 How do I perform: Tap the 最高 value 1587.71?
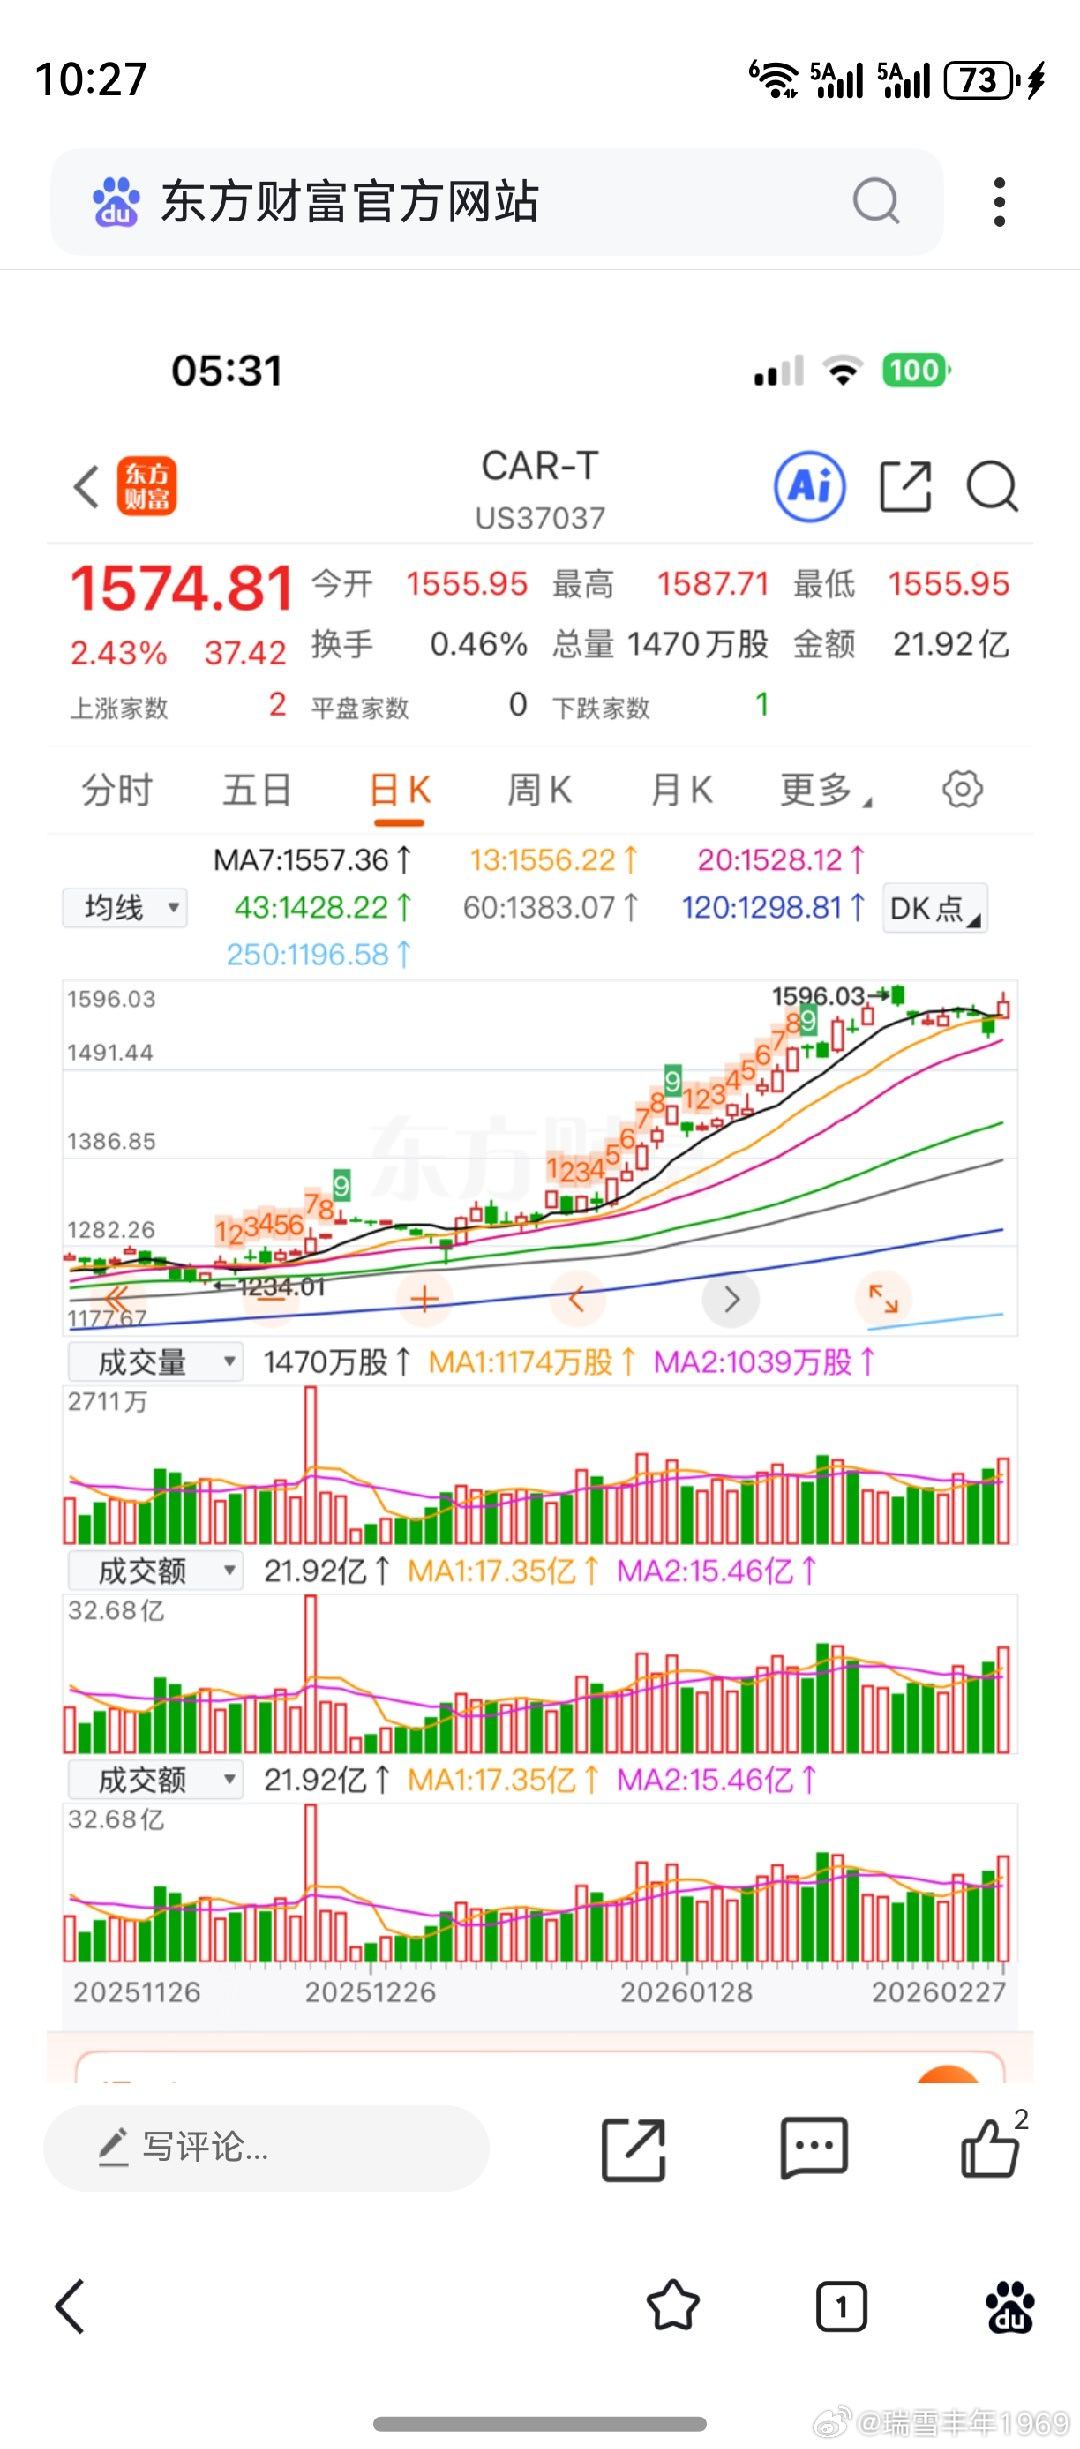click(713, 584)
